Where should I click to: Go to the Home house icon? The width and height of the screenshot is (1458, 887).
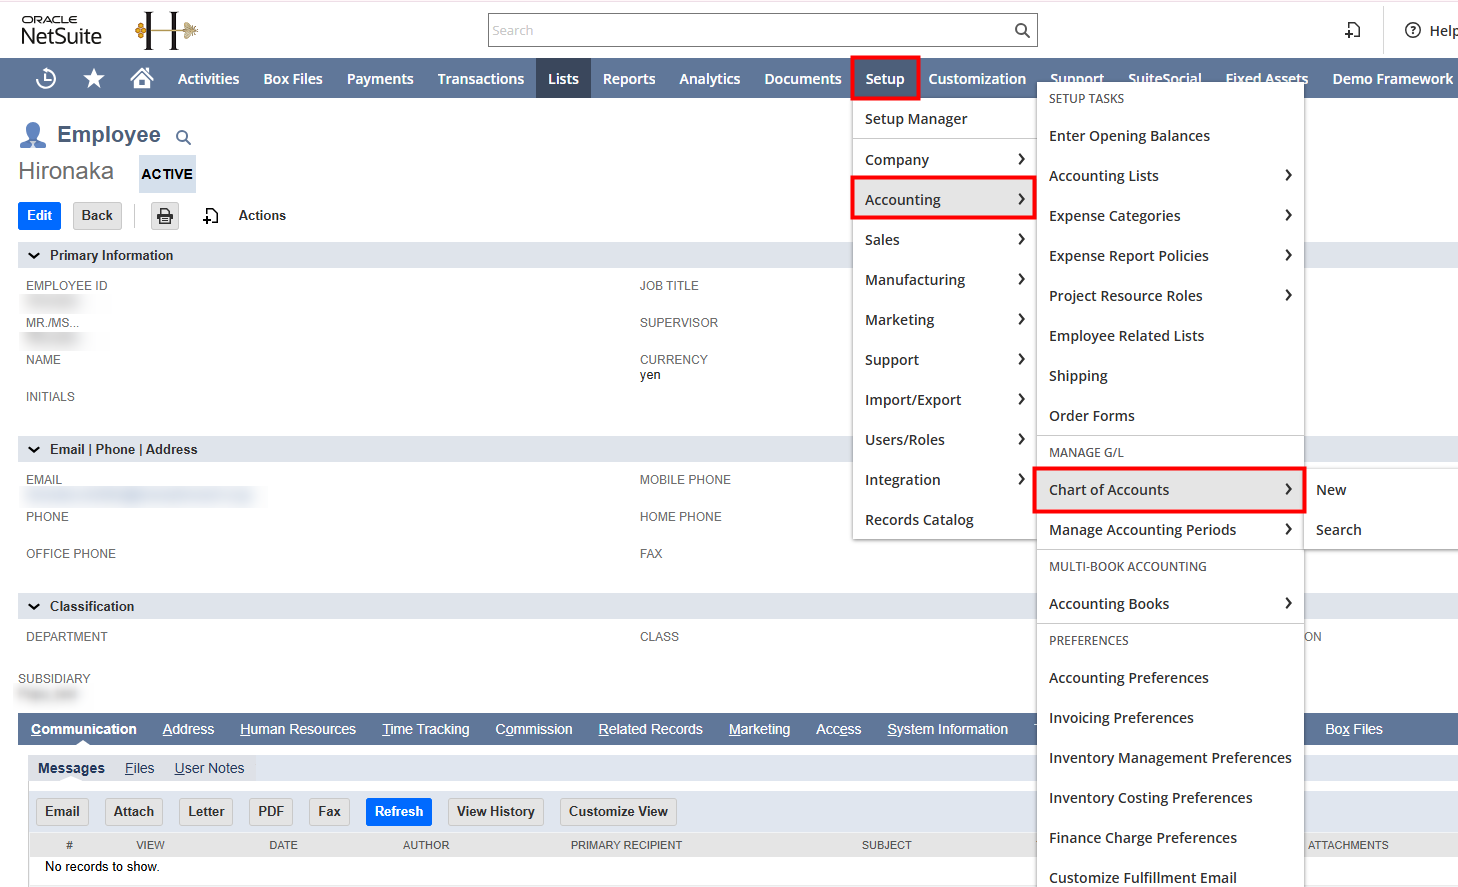tap(142, 78)
